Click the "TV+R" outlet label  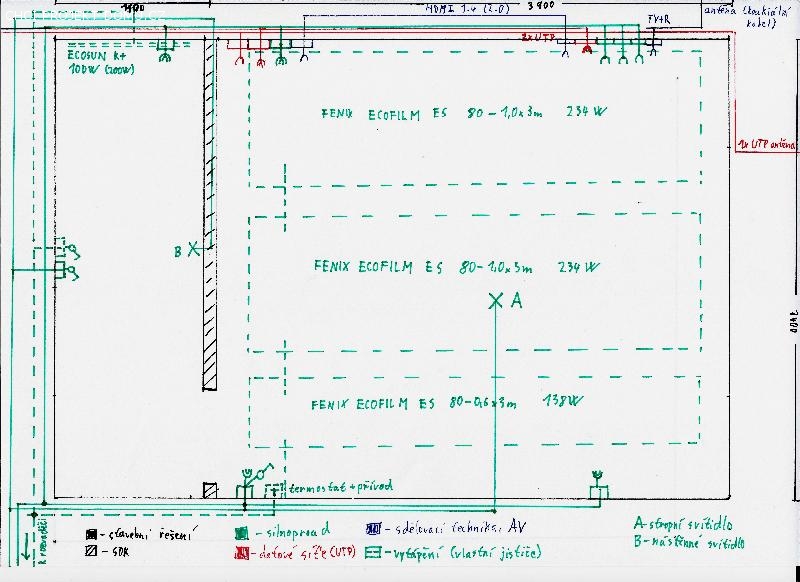(659, 20)
